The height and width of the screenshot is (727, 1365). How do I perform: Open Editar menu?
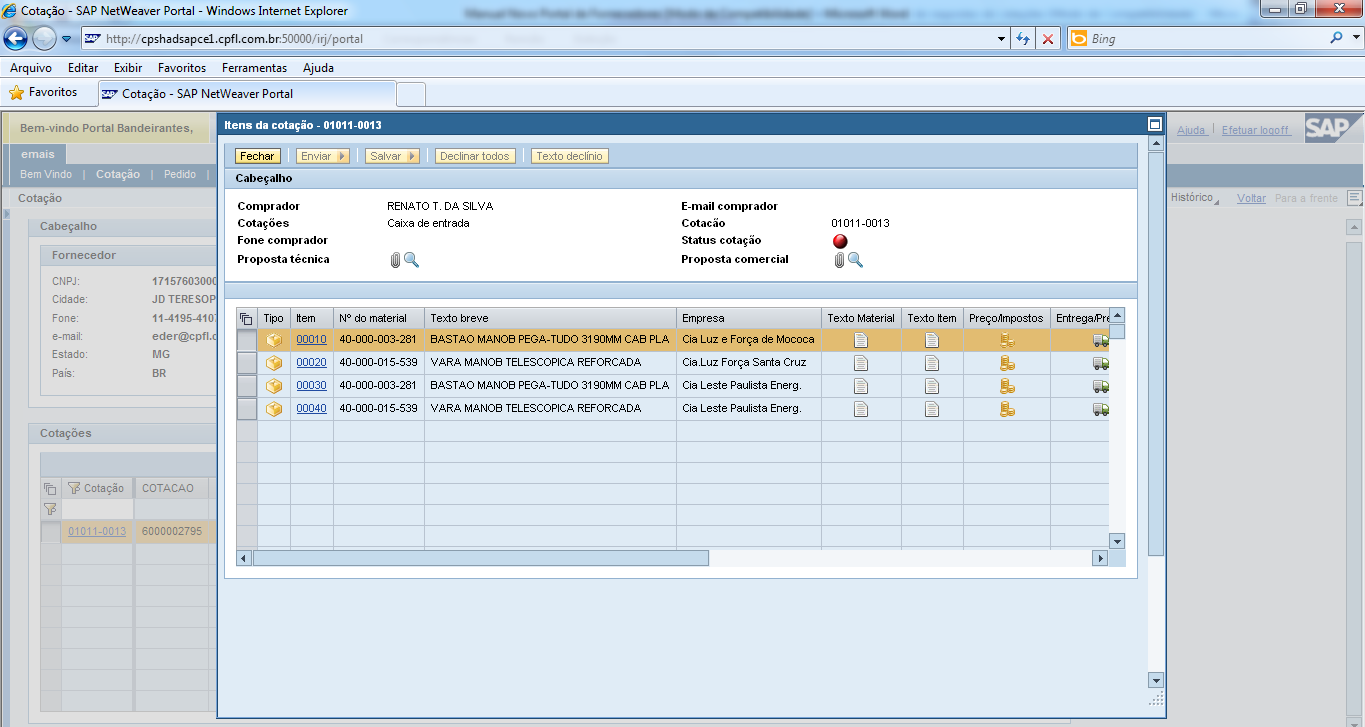point(83,68)
